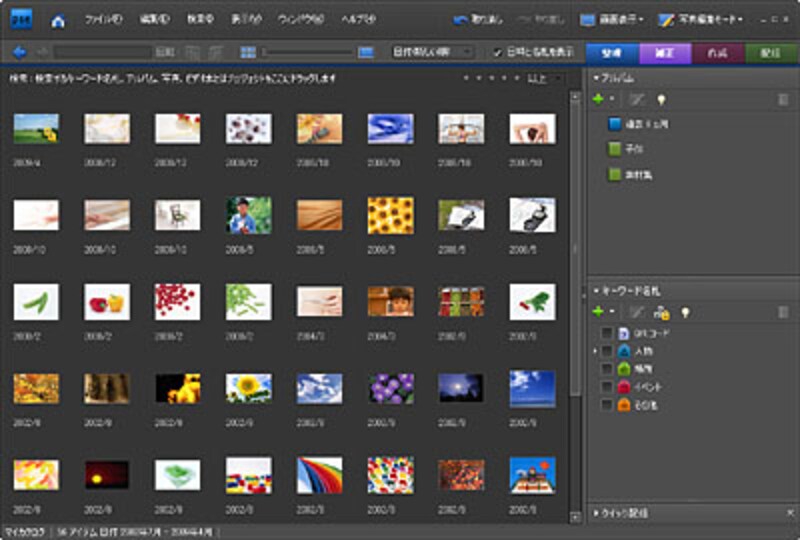The width and height of the screenshot is (800, 540).
Task: Click the lightbulb icon in the Albums panel
Action: coord(660,99)
